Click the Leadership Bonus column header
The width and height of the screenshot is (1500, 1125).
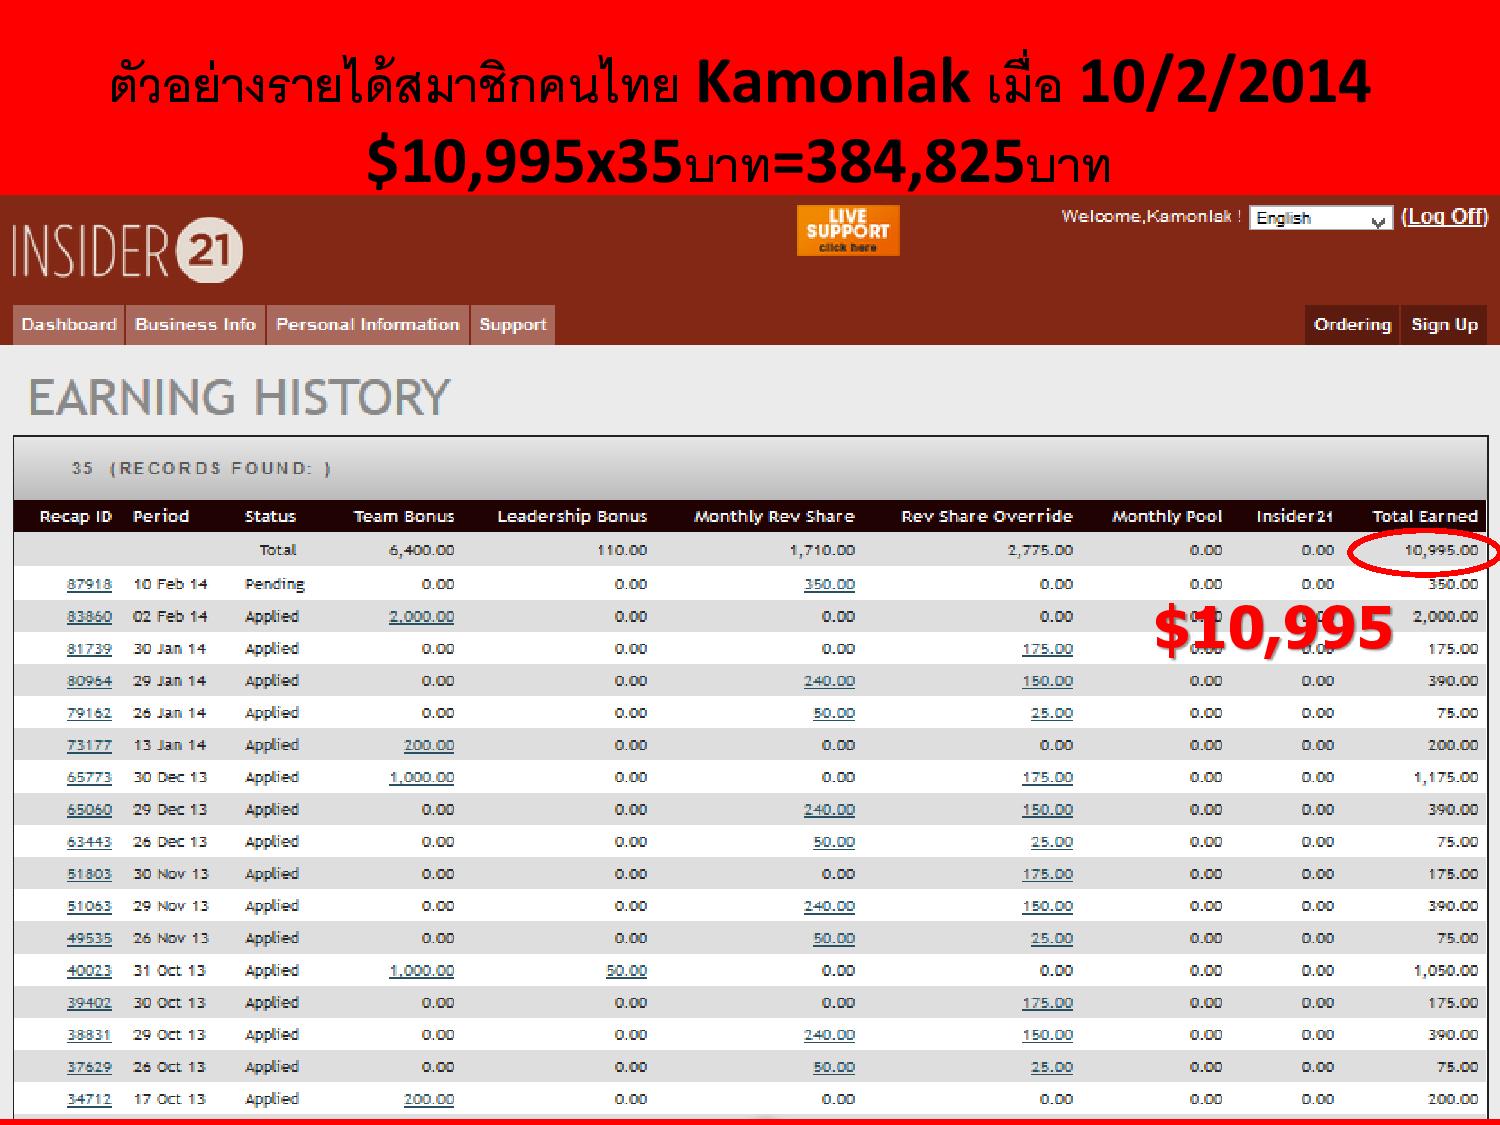pos(572,516)
